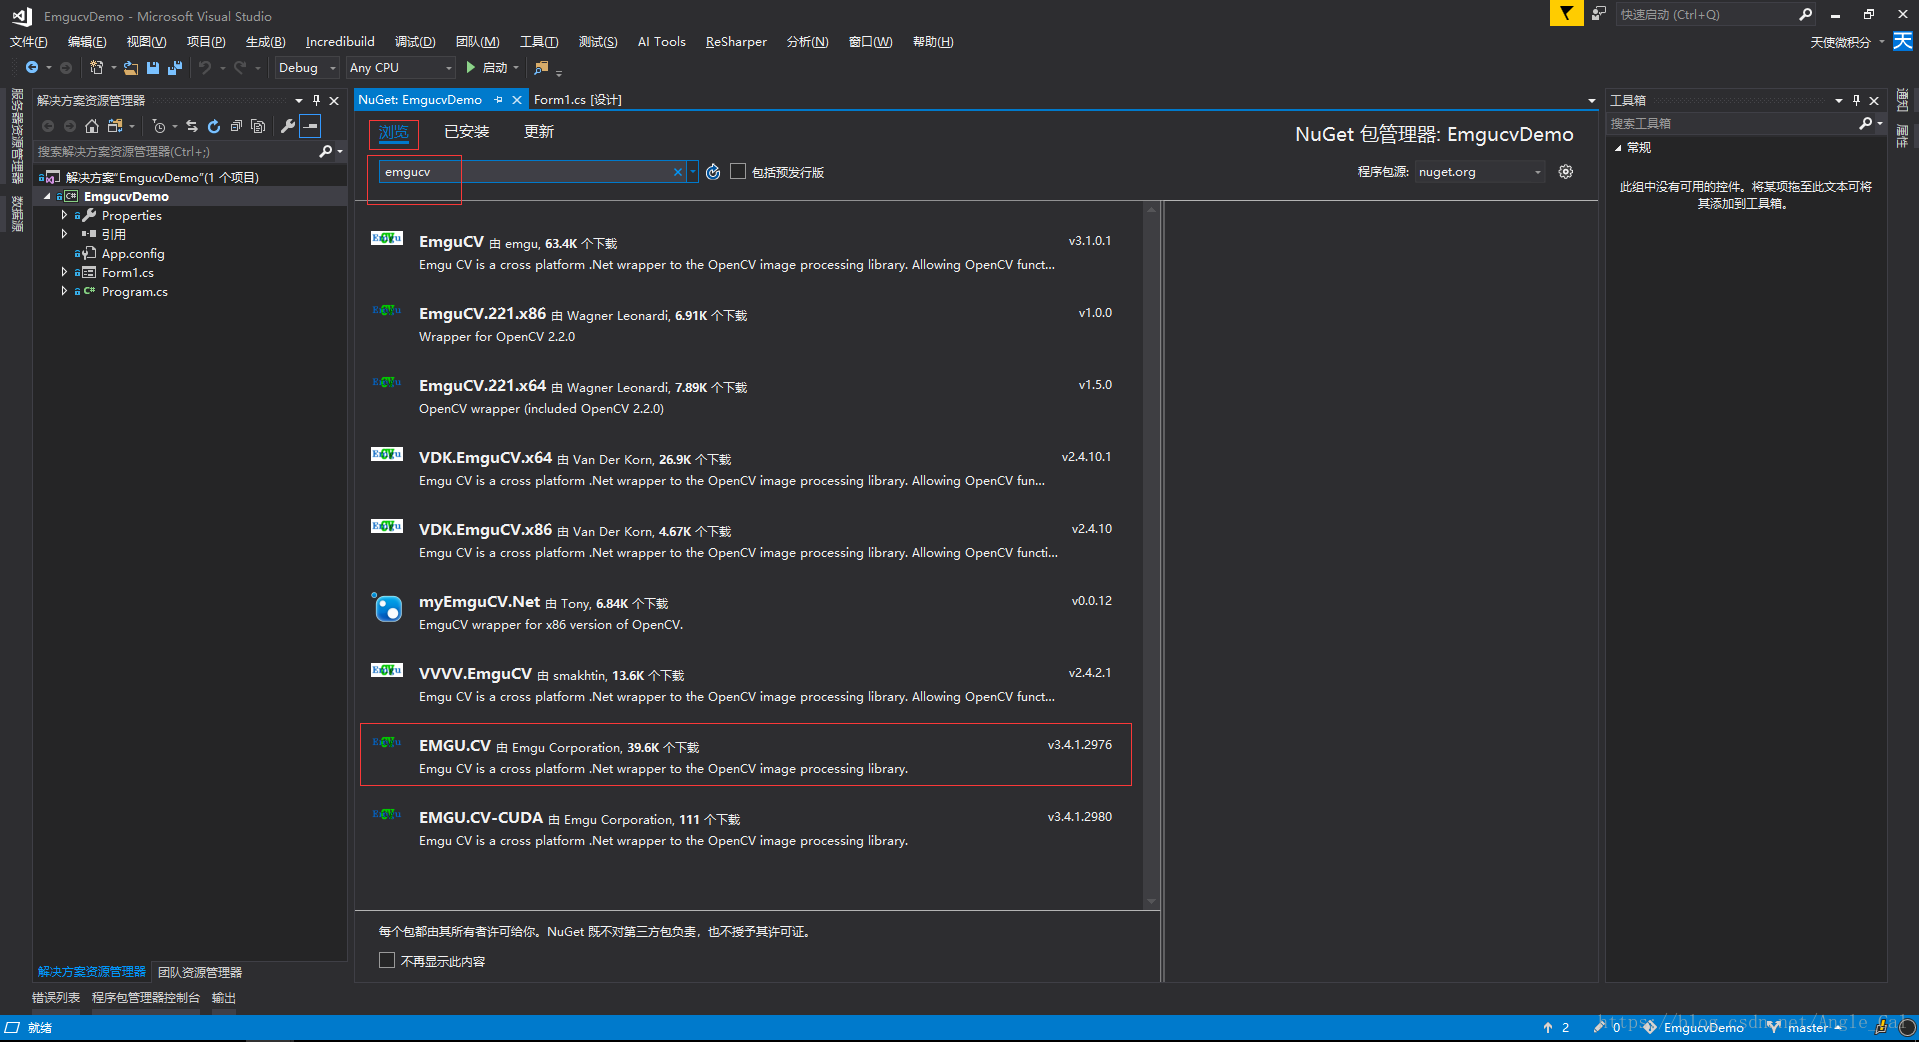
Task: Open the Any CPU platform dropdown
Action: click(x=401, y=67)
